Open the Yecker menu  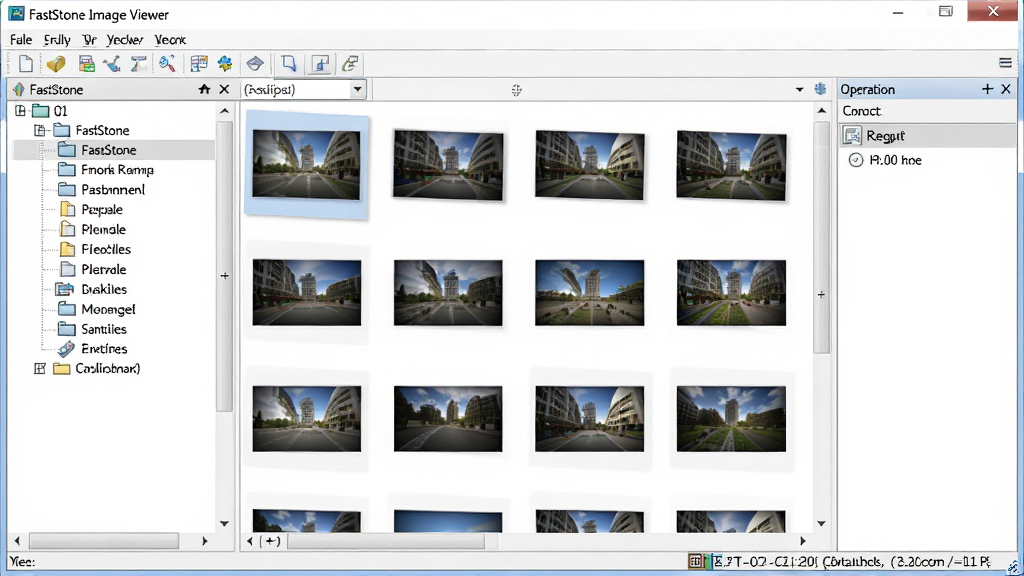coord(125,40)
